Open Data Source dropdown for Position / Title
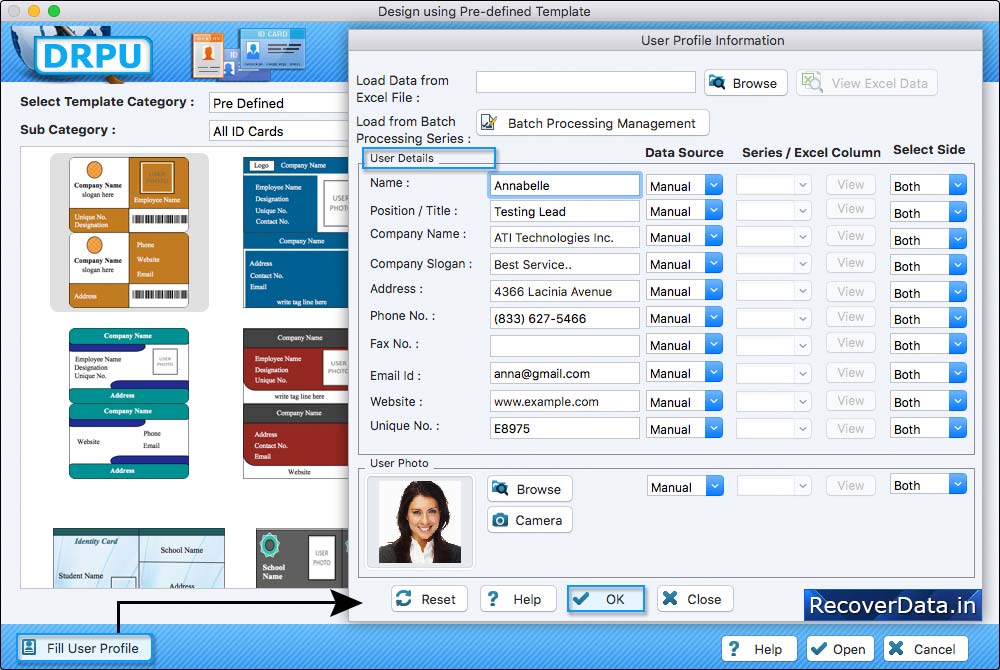This screenshot has width=1000, height=670. click(684, 211)
